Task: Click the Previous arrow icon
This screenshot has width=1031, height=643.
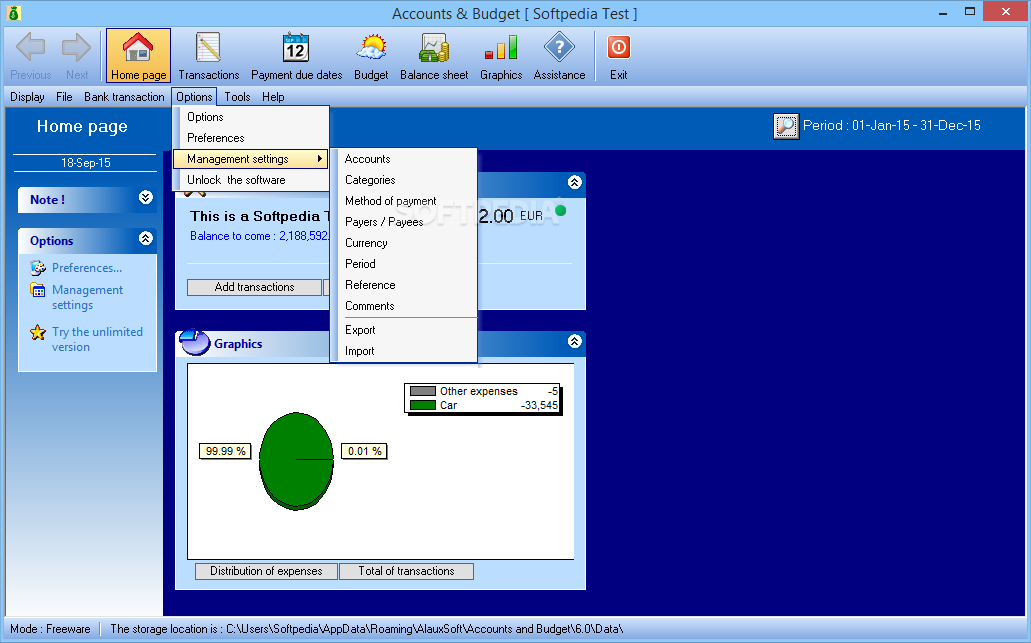Action: click(x=30, y=47)
